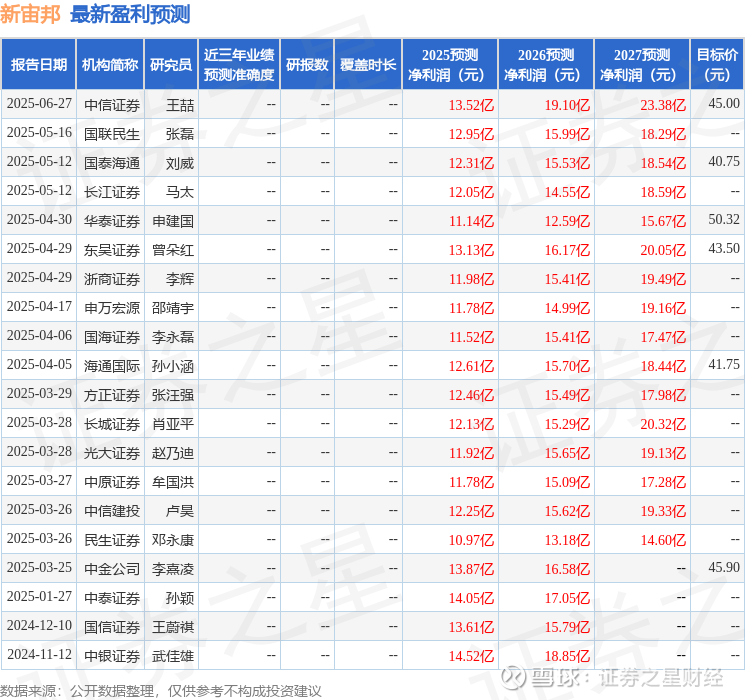The height and width of the screenshot is (700, 745).
Task: Click analyst name 卢昊
Action: (x=180, y=511)
